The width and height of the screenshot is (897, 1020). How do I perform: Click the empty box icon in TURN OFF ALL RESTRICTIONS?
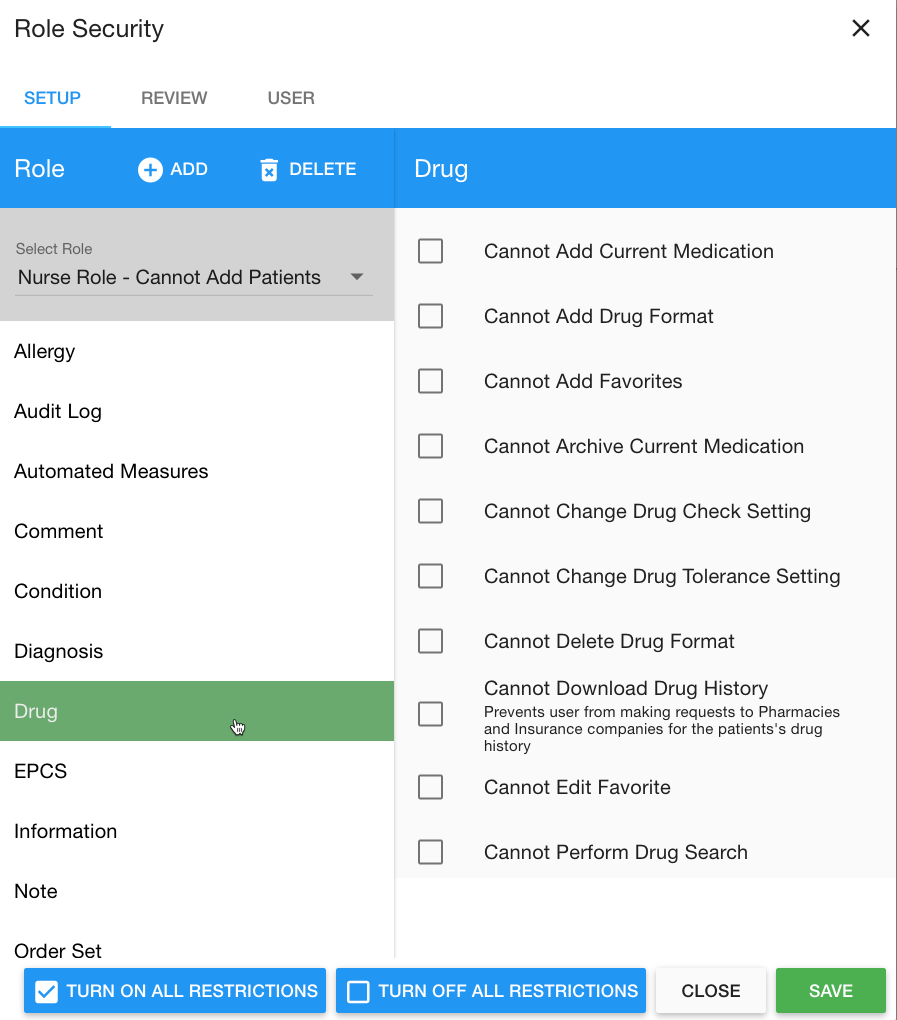click(360, 990)
